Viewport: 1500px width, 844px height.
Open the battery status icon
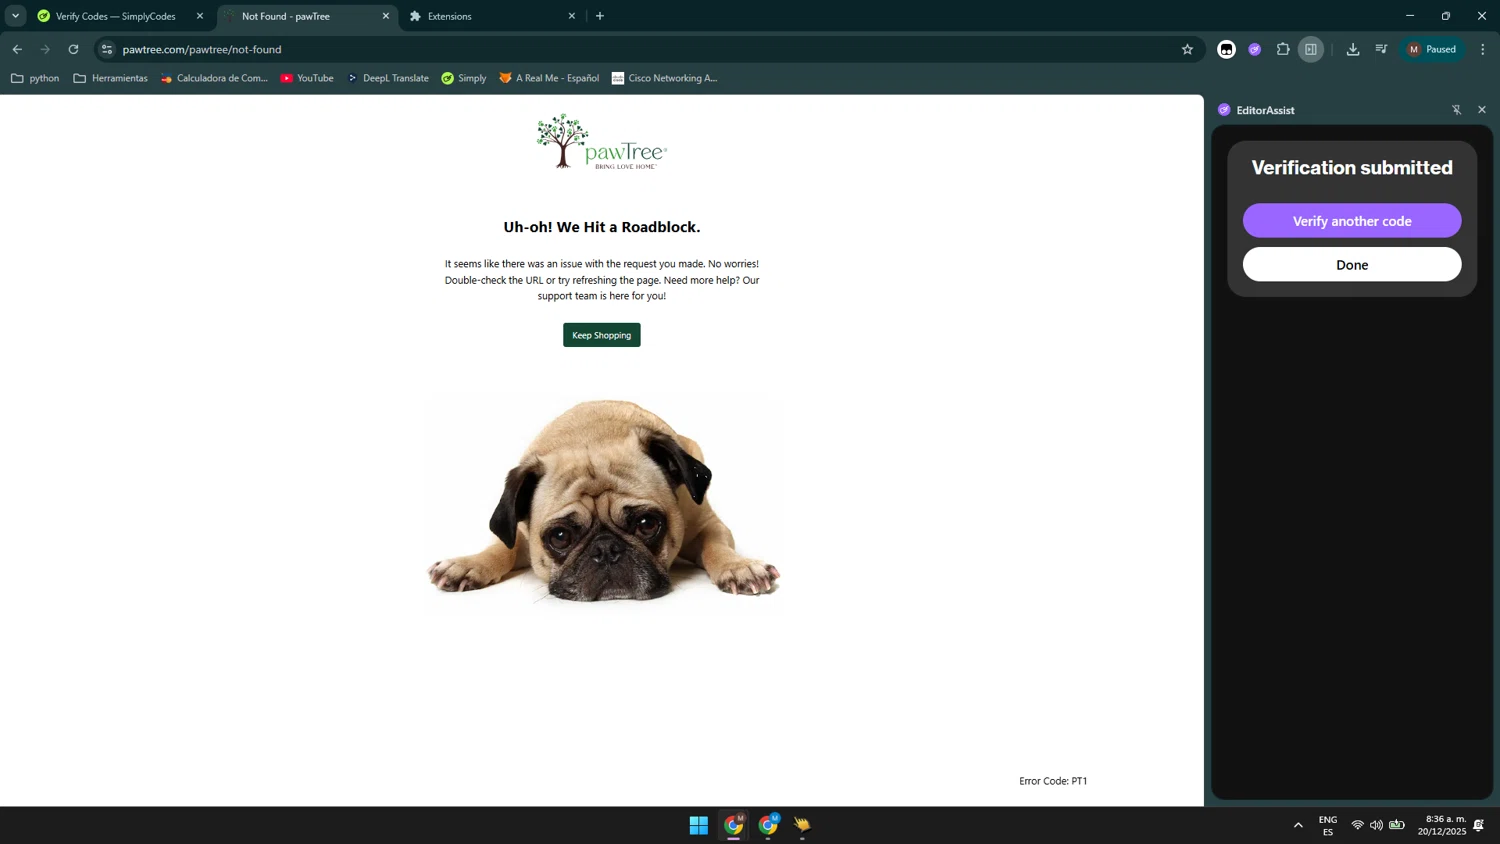point(1397,825)
